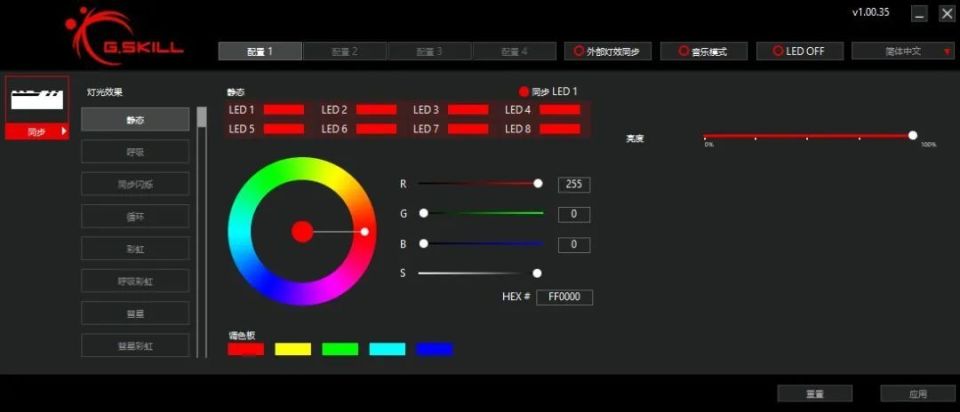Click the B slider handle

point(423,243)
